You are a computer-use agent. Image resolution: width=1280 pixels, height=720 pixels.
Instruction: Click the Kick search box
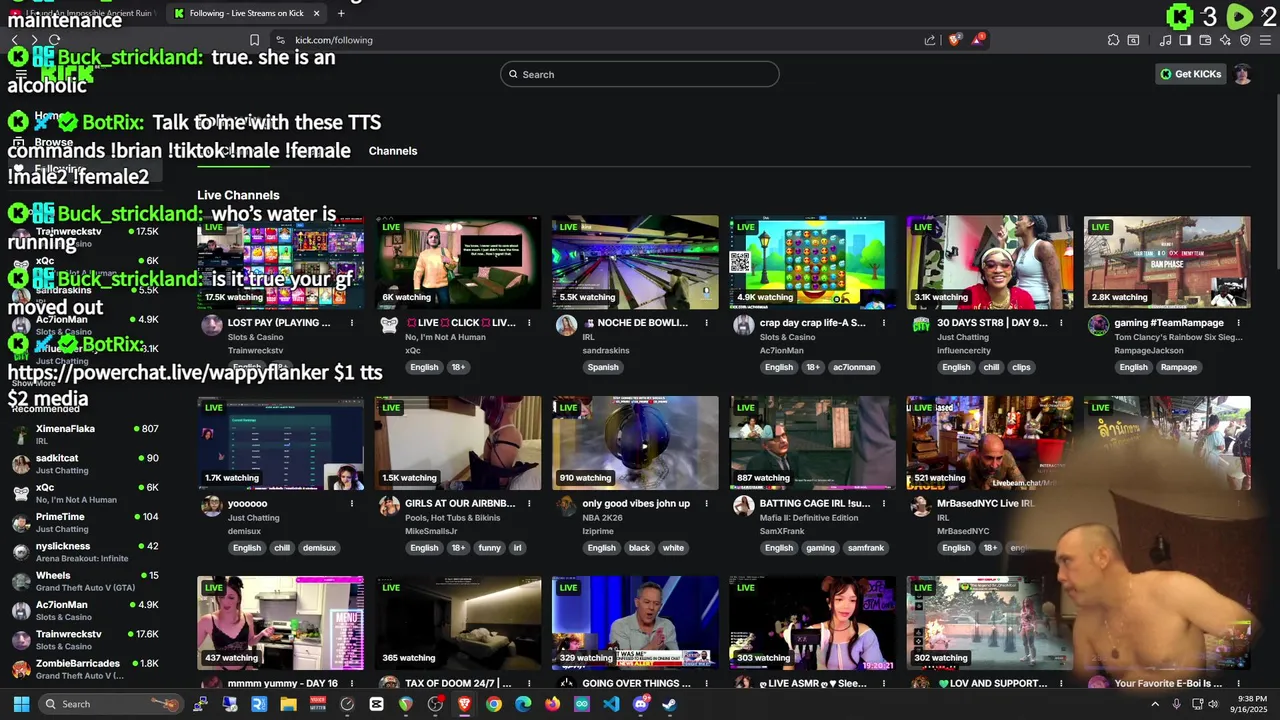[640, 74]
